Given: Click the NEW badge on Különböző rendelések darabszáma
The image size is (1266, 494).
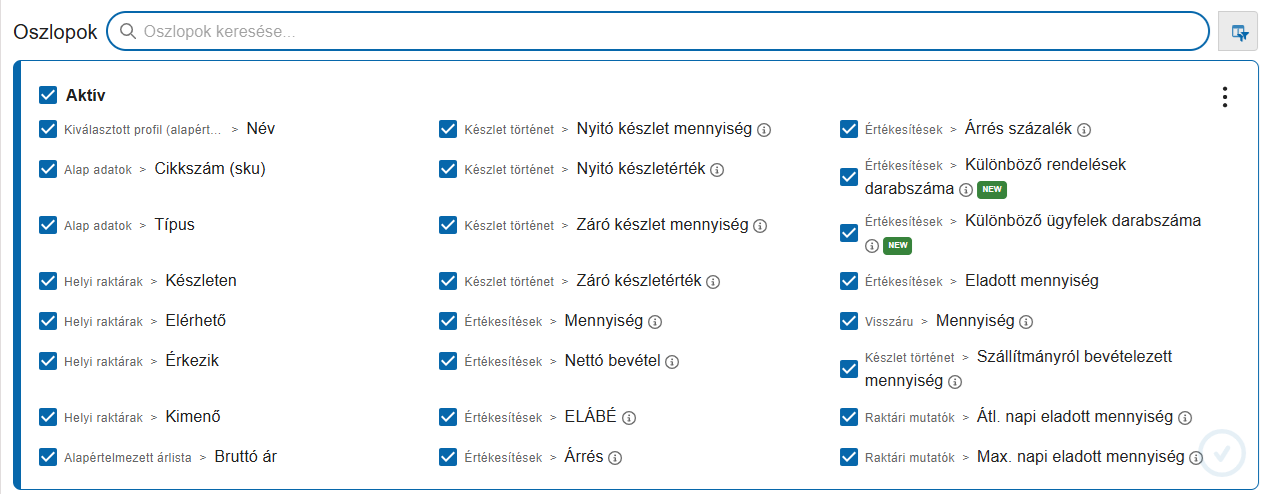Looking at the screenshot, I should pos(991,189).
